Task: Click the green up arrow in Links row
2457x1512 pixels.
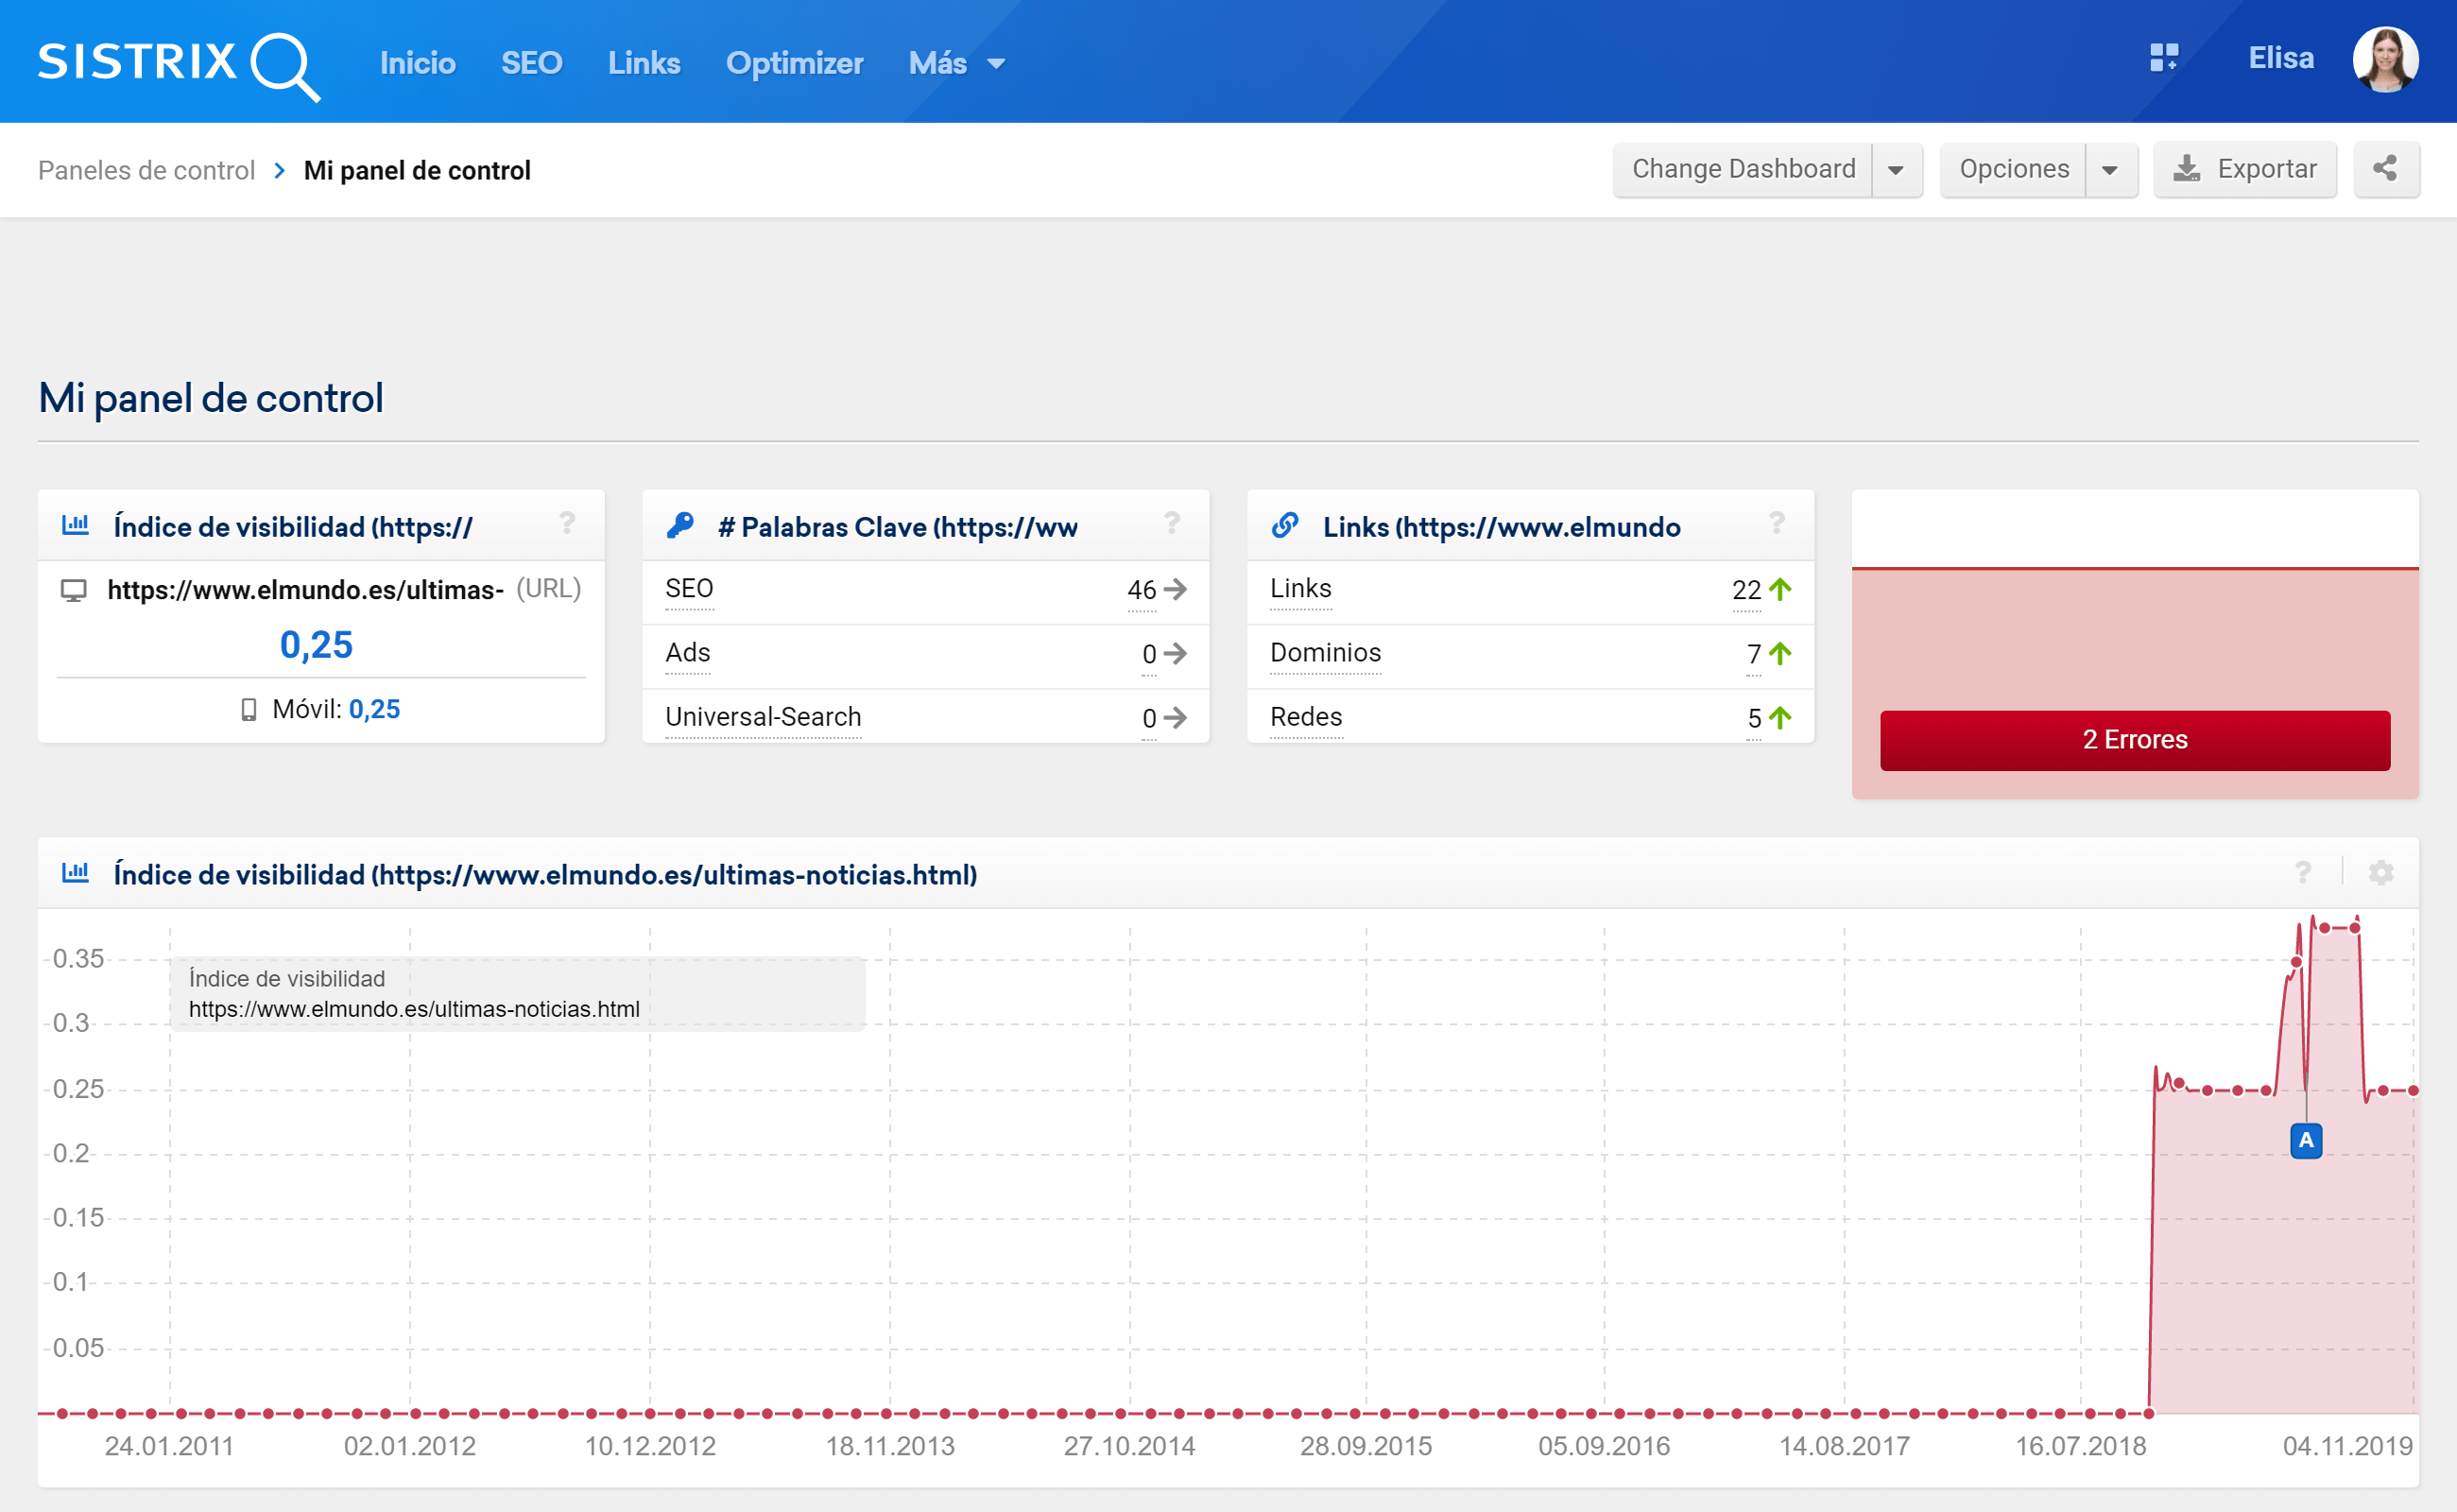Action: click(1780, 589)
